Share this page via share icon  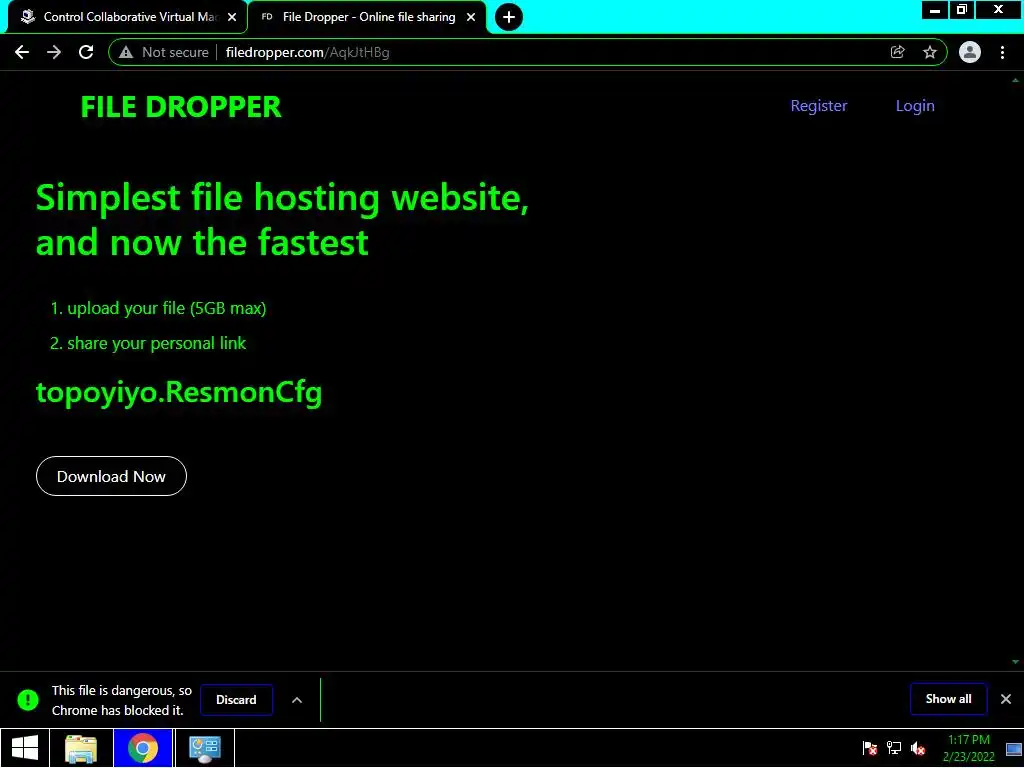(897, 52)
